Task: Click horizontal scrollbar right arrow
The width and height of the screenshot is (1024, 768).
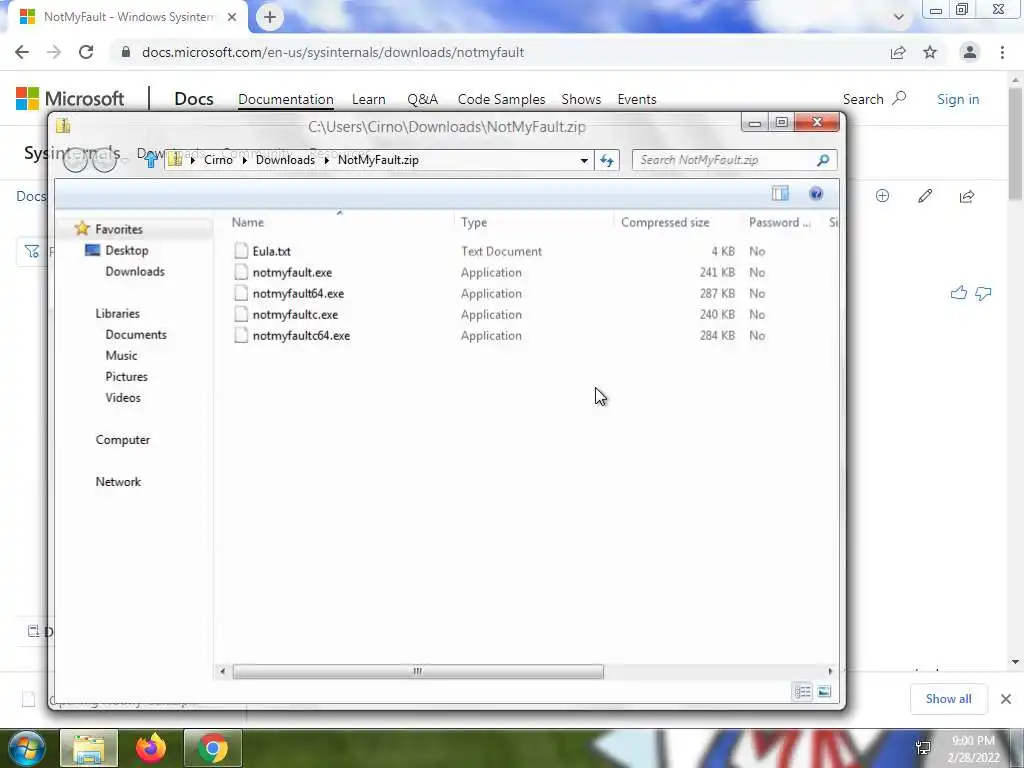Action: [x=830, y=671]
